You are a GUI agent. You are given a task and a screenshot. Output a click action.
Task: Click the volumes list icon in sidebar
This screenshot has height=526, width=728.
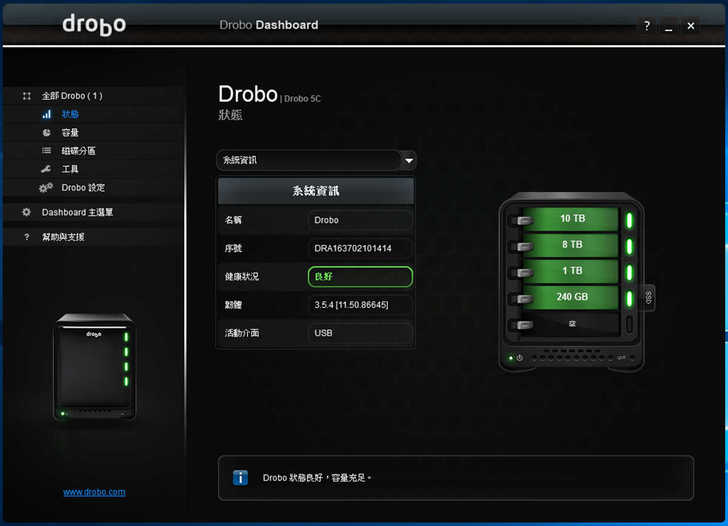46,150
